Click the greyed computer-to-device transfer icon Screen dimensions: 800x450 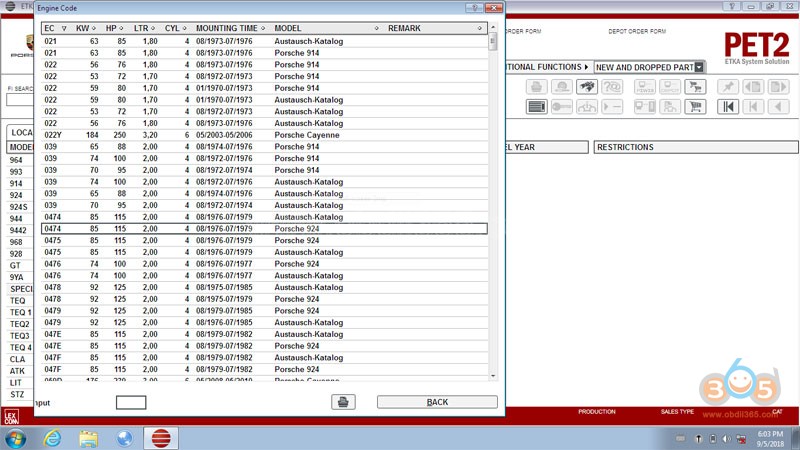point(645,107)
